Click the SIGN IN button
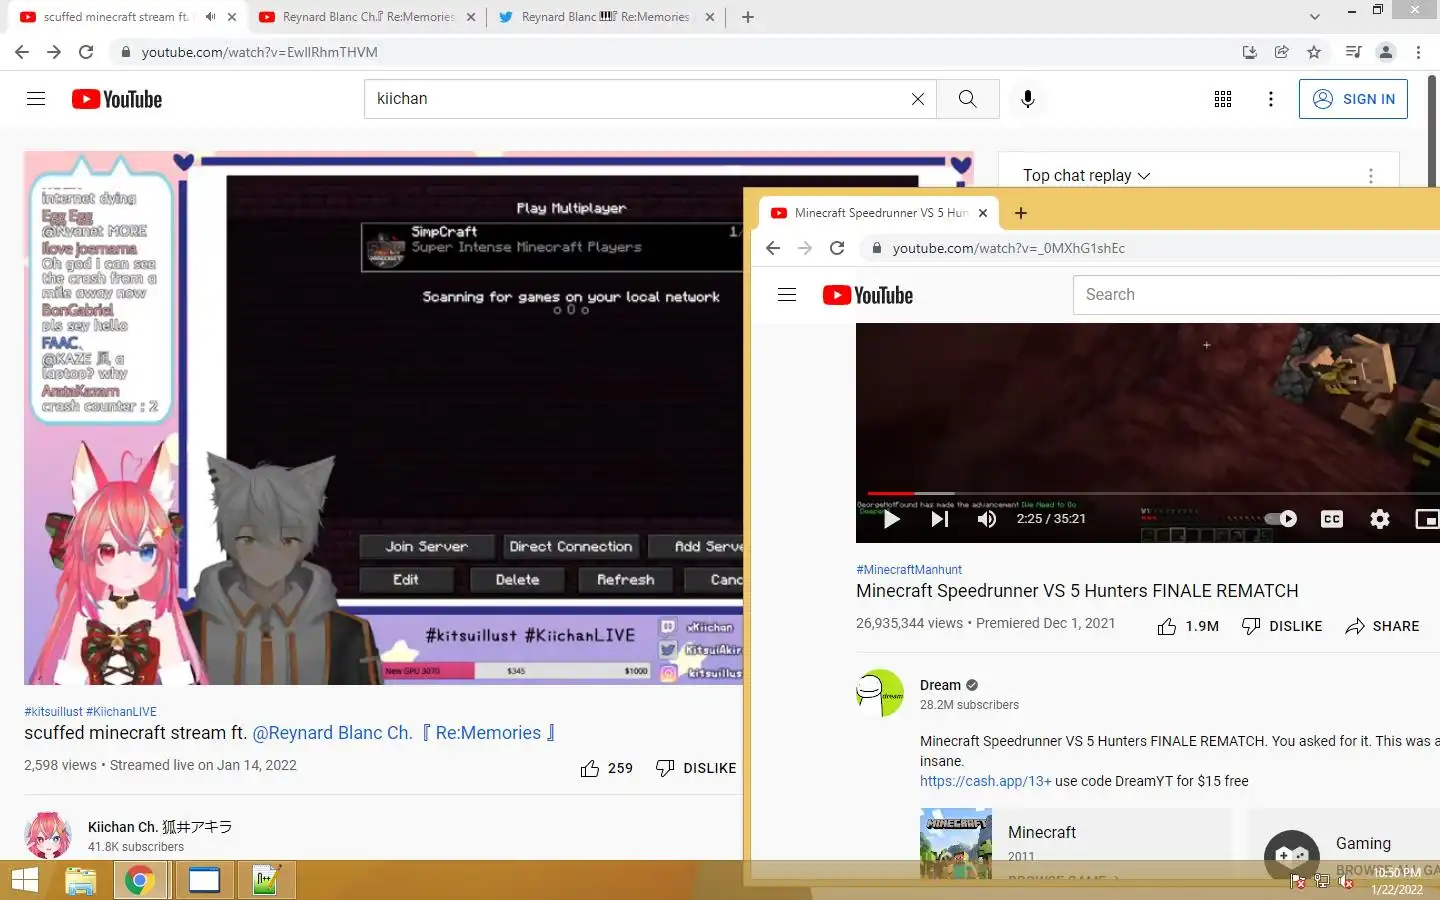1440x900 pixels. point(1353,99)
